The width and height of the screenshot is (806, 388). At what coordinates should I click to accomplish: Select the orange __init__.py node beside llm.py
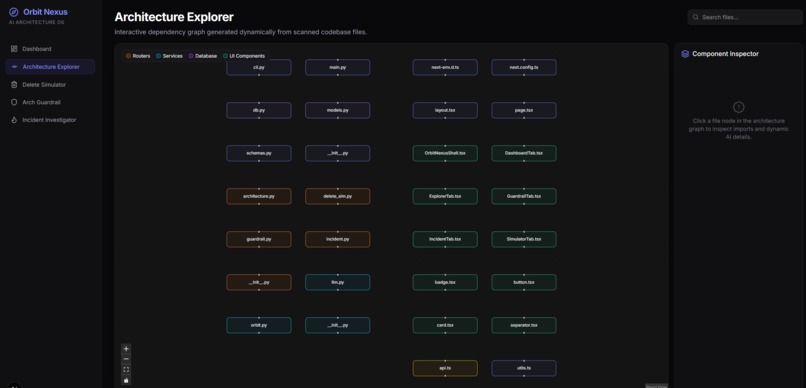pyautogui.click(x=259, y=282)
